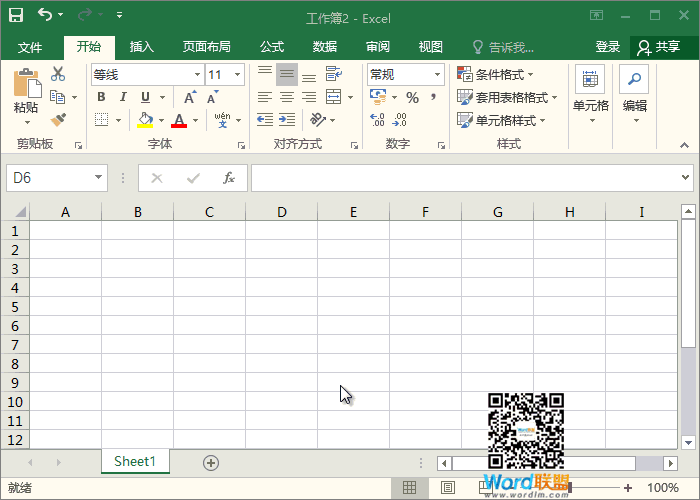
Task: Apply accounting number format icon
Action: [x=378, y=96]
